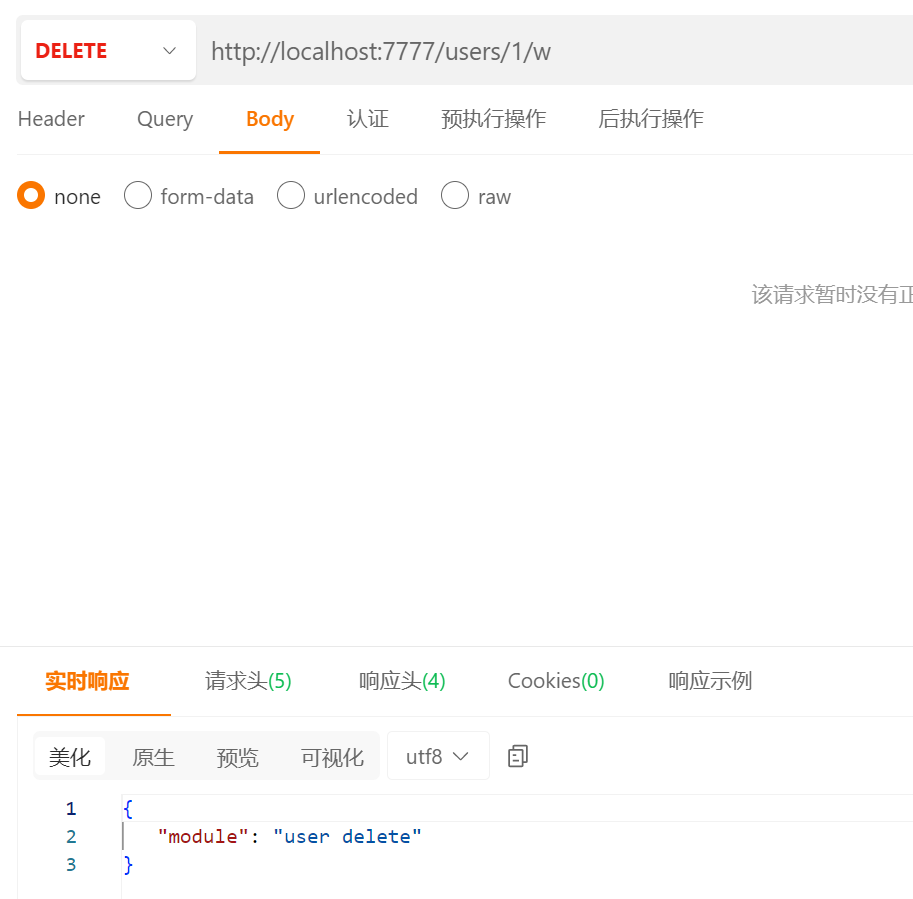View the 响应头(4) tab
Viewport: 913px width, 899px height.
pyautogui.click(x=401, y=681)
